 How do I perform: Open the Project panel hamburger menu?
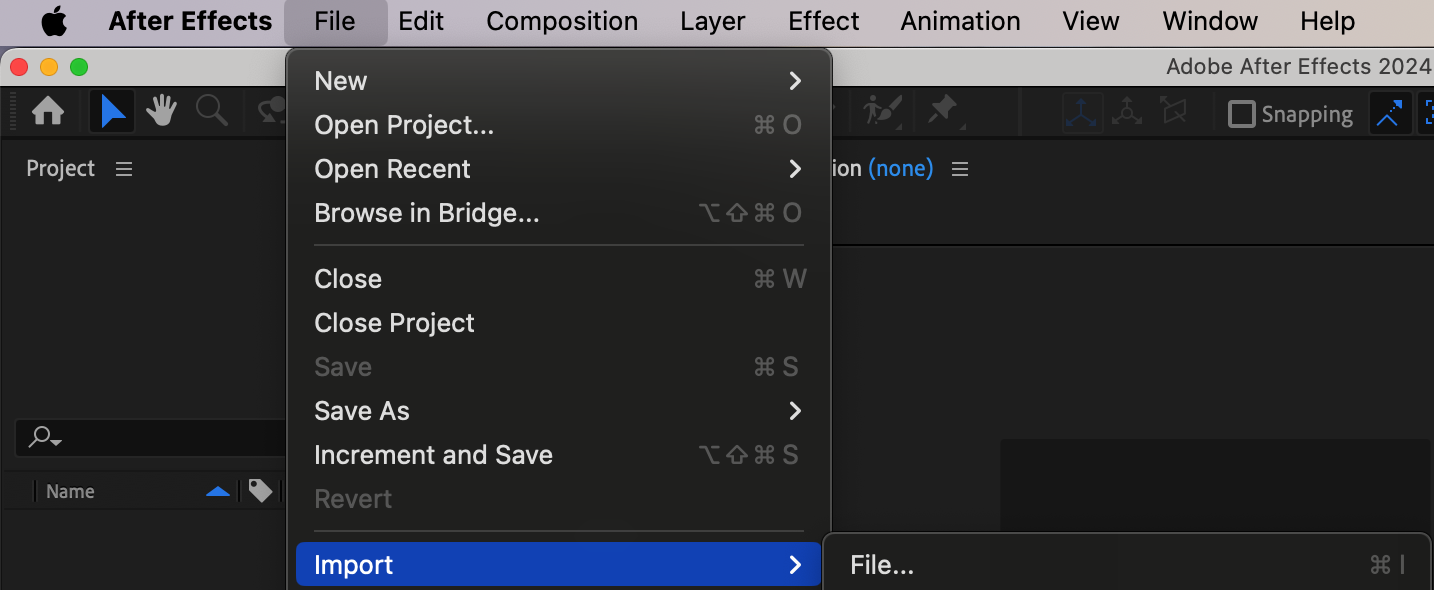(124, 169)
